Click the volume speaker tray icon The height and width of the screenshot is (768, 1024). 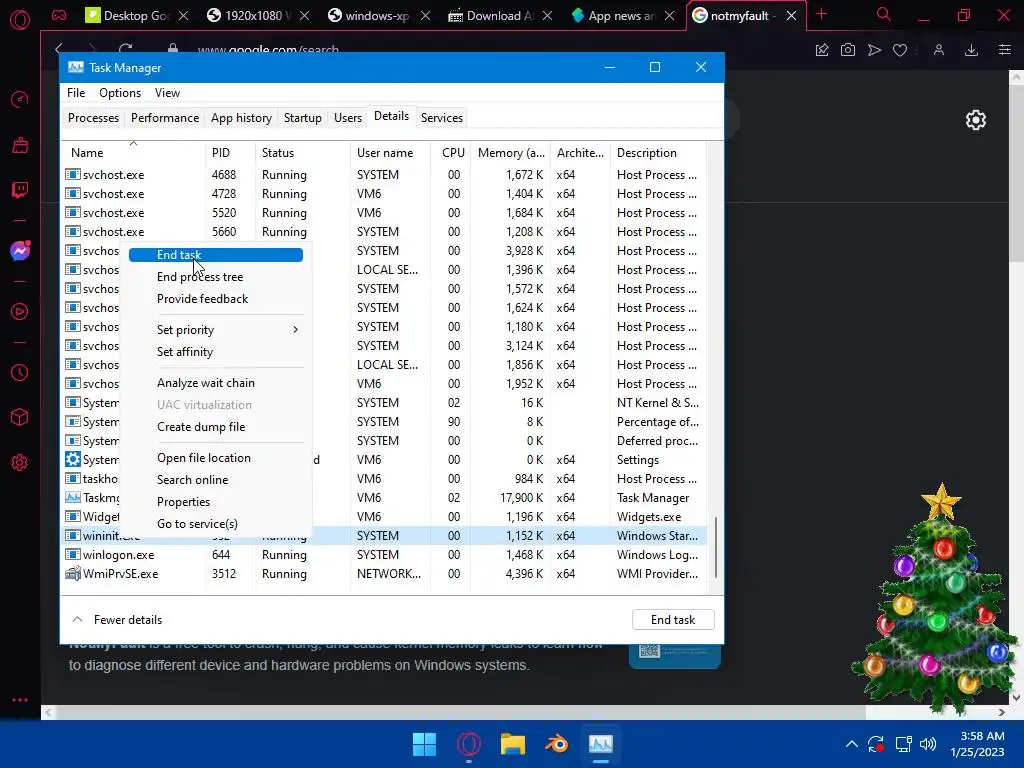point(927,744)
